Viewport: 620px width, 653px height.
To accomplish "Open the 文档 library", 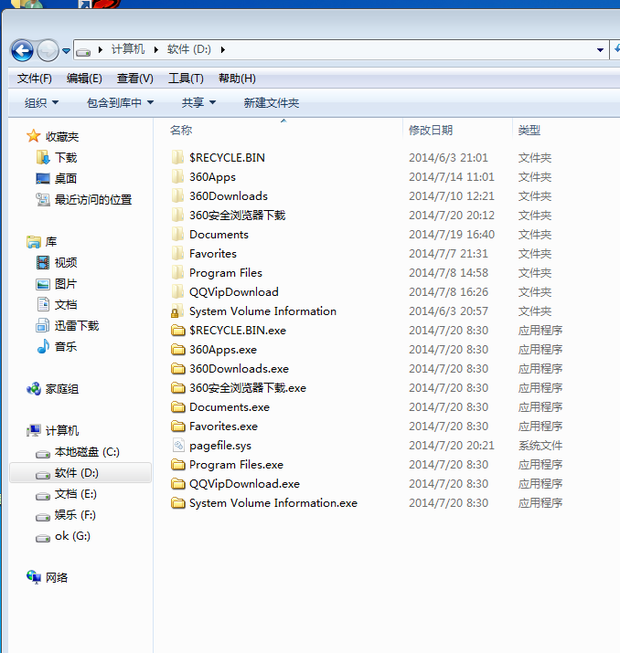I will click(x=66, y=305).
